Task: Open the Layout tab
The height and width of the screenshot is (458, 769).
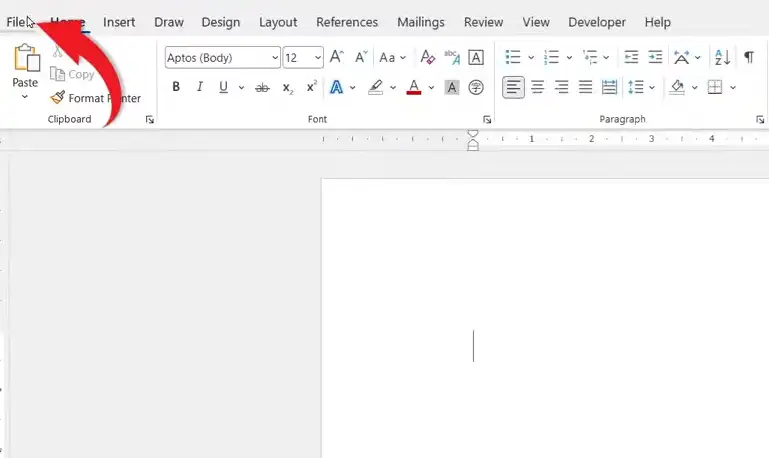Action: (x=278, y=22)
